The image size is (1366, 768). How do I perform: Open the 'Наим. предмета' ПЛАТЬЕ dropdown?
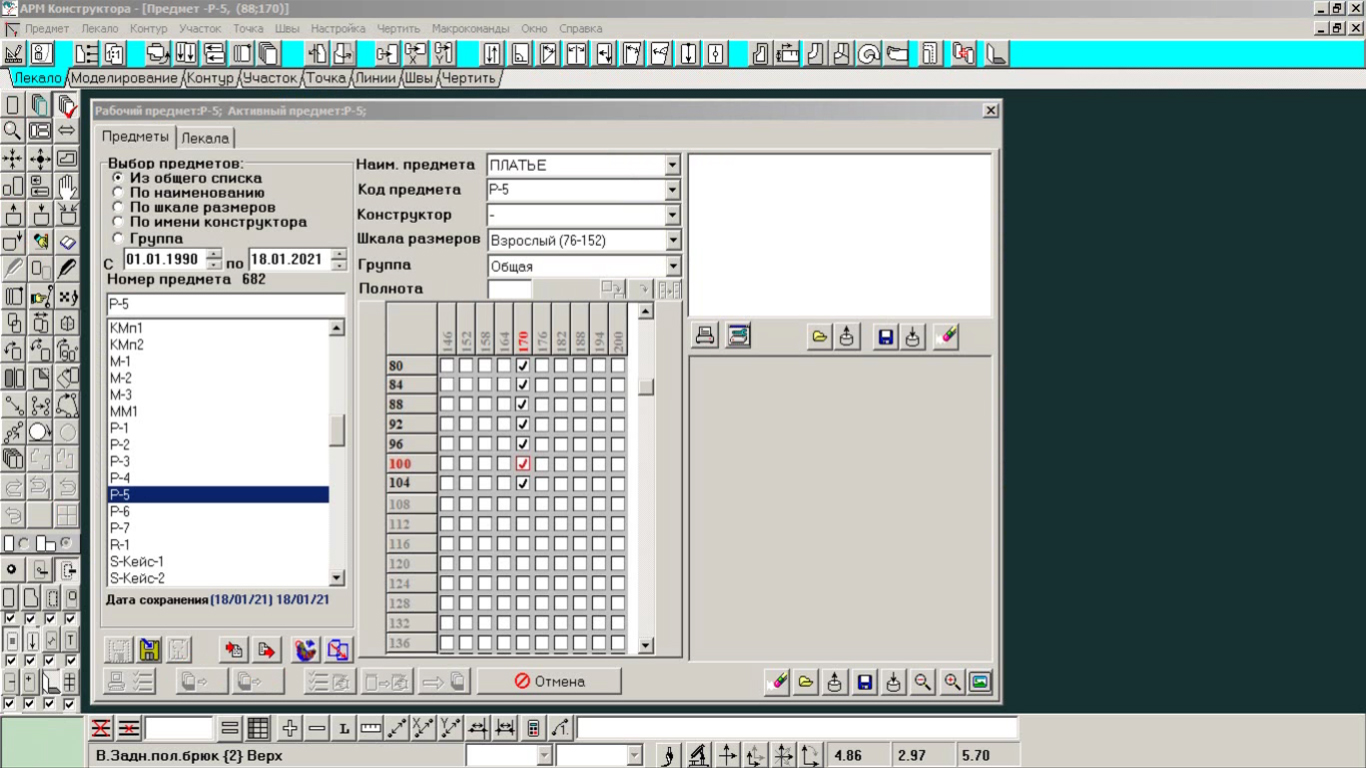672,165
